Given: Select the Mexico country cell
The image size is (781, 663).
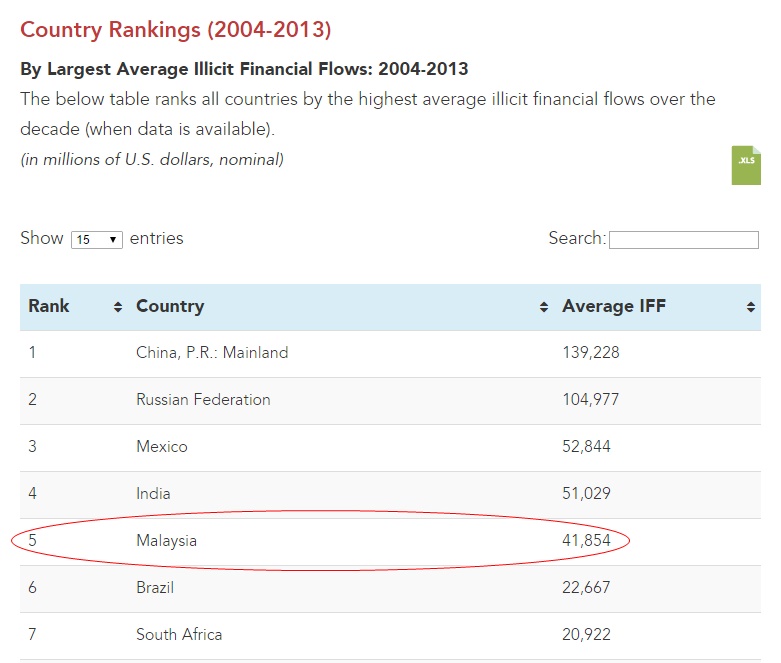Looking at the screenshot, I should click(162, 446).
